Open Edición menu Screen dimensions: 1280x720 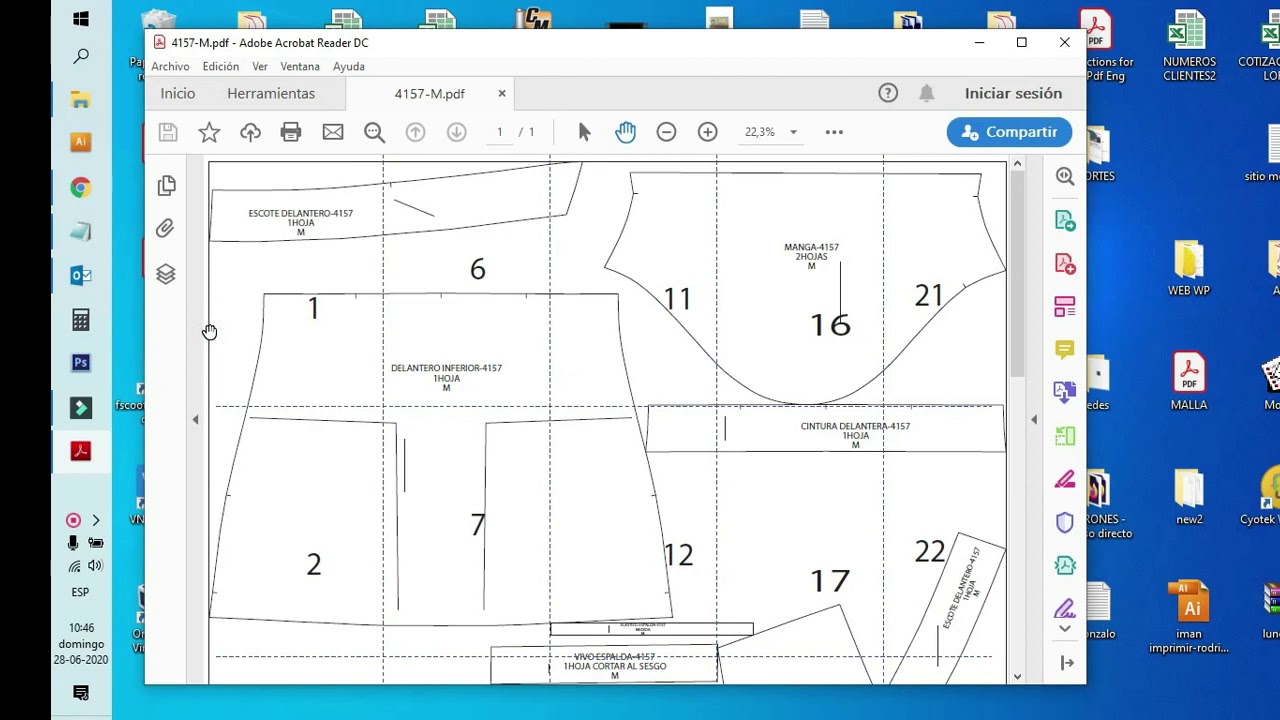[x=220, y=66]
